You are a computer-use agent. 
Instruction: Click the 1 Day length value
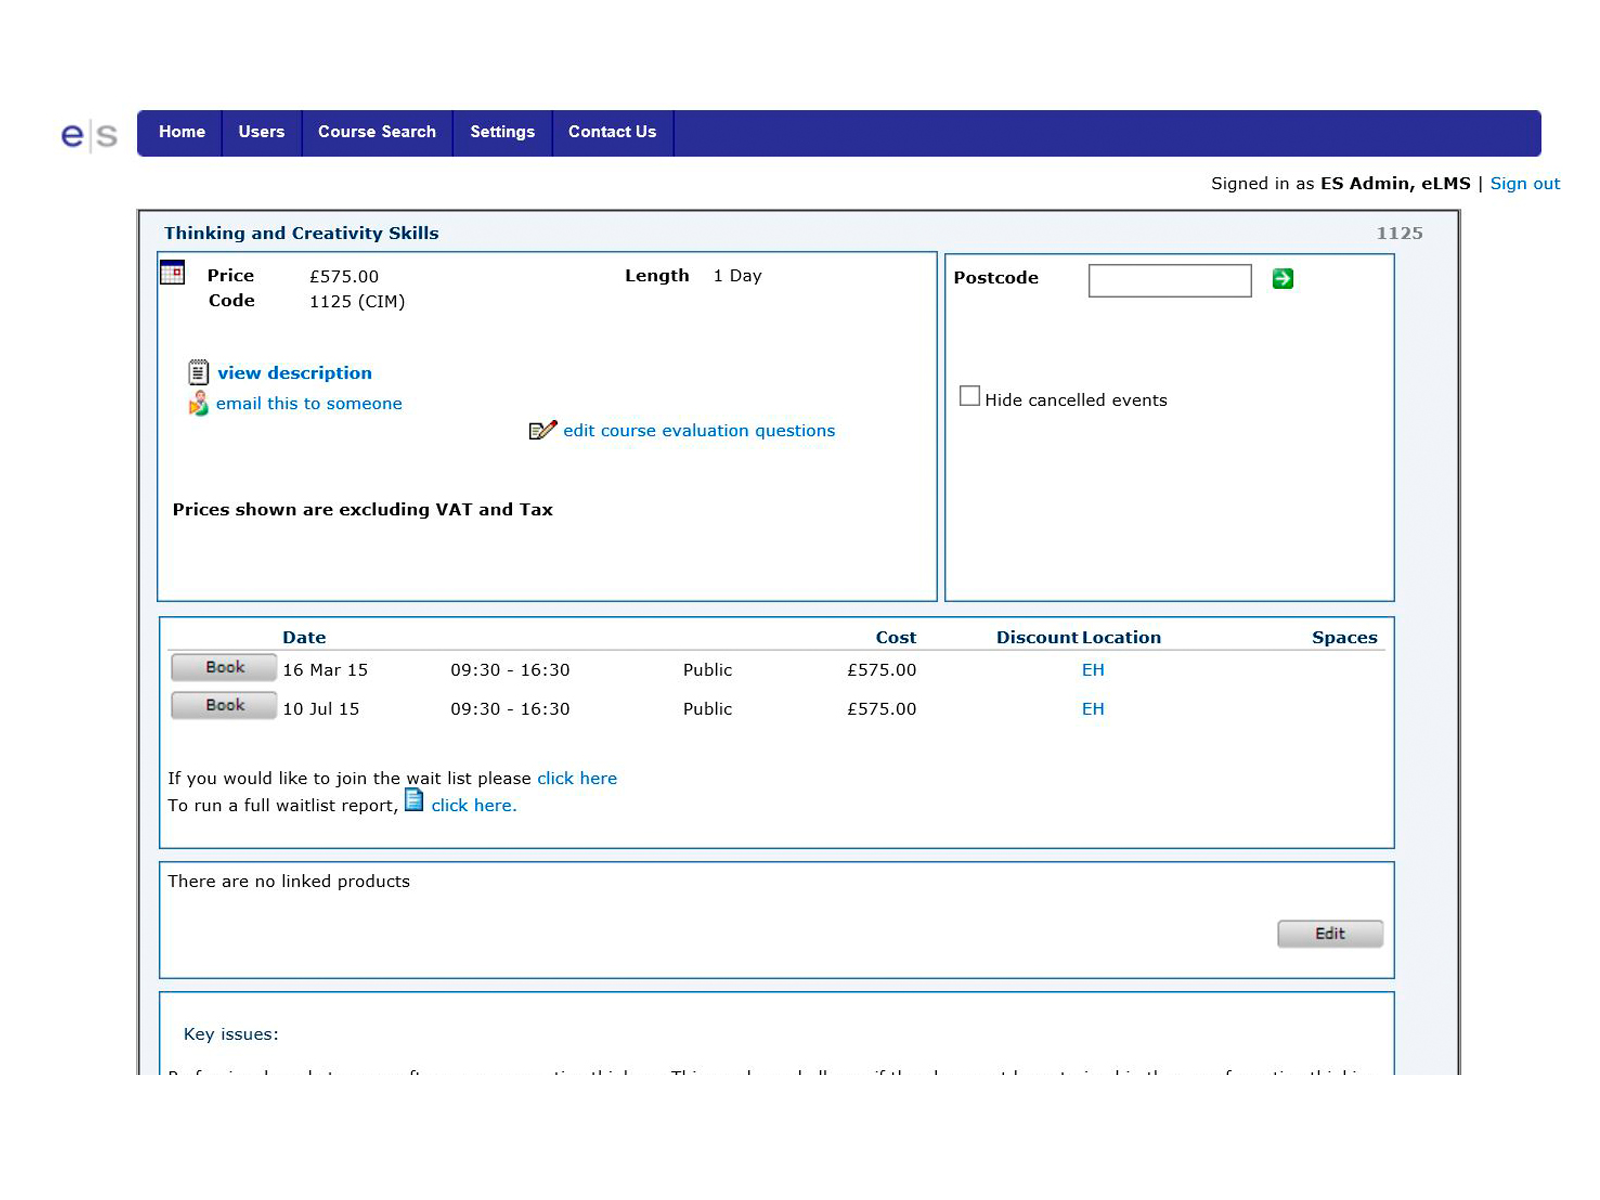[737, 276]
